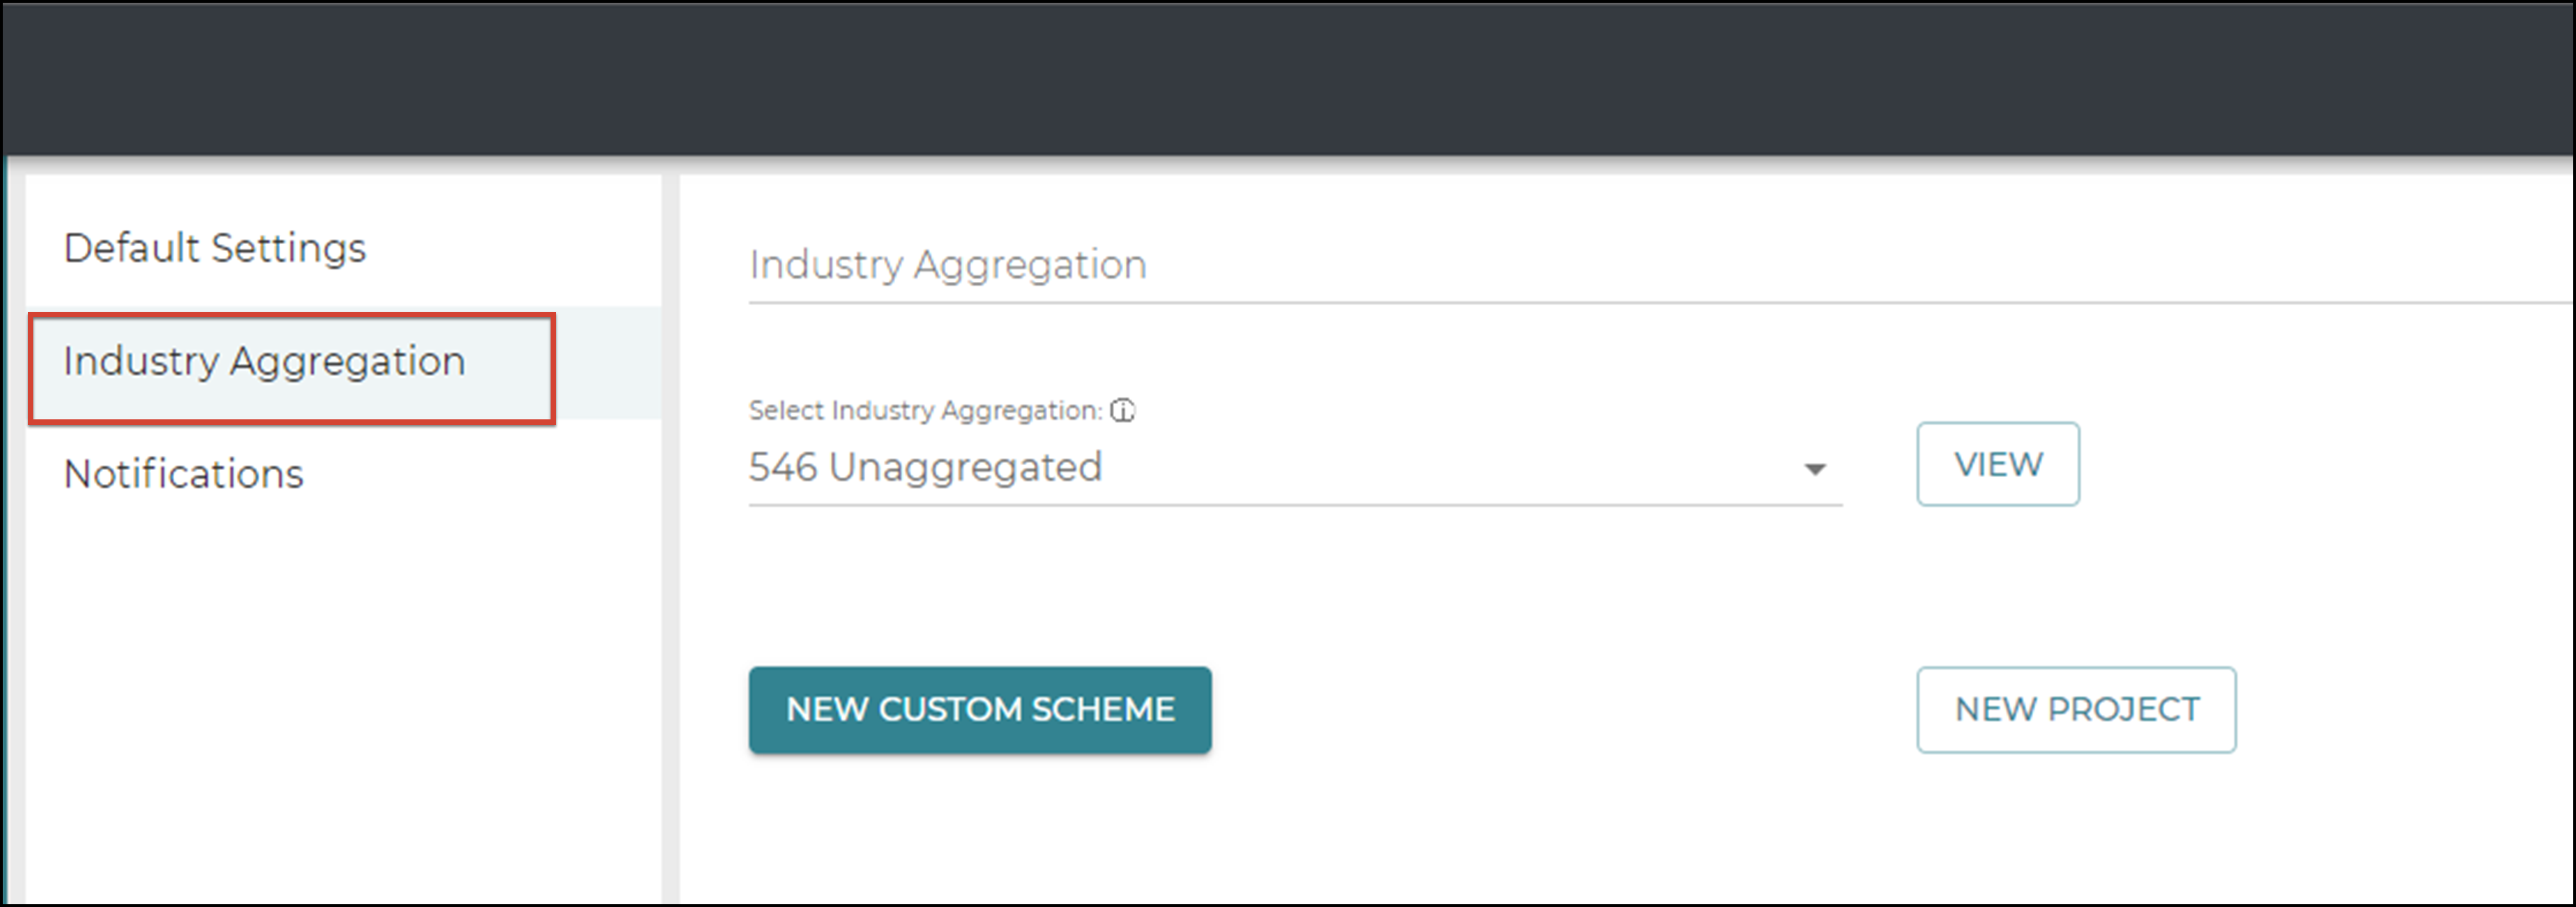Click the Industry Aggregation page heading
Viewport: 2576px width, 907px height.
[947, 264]
